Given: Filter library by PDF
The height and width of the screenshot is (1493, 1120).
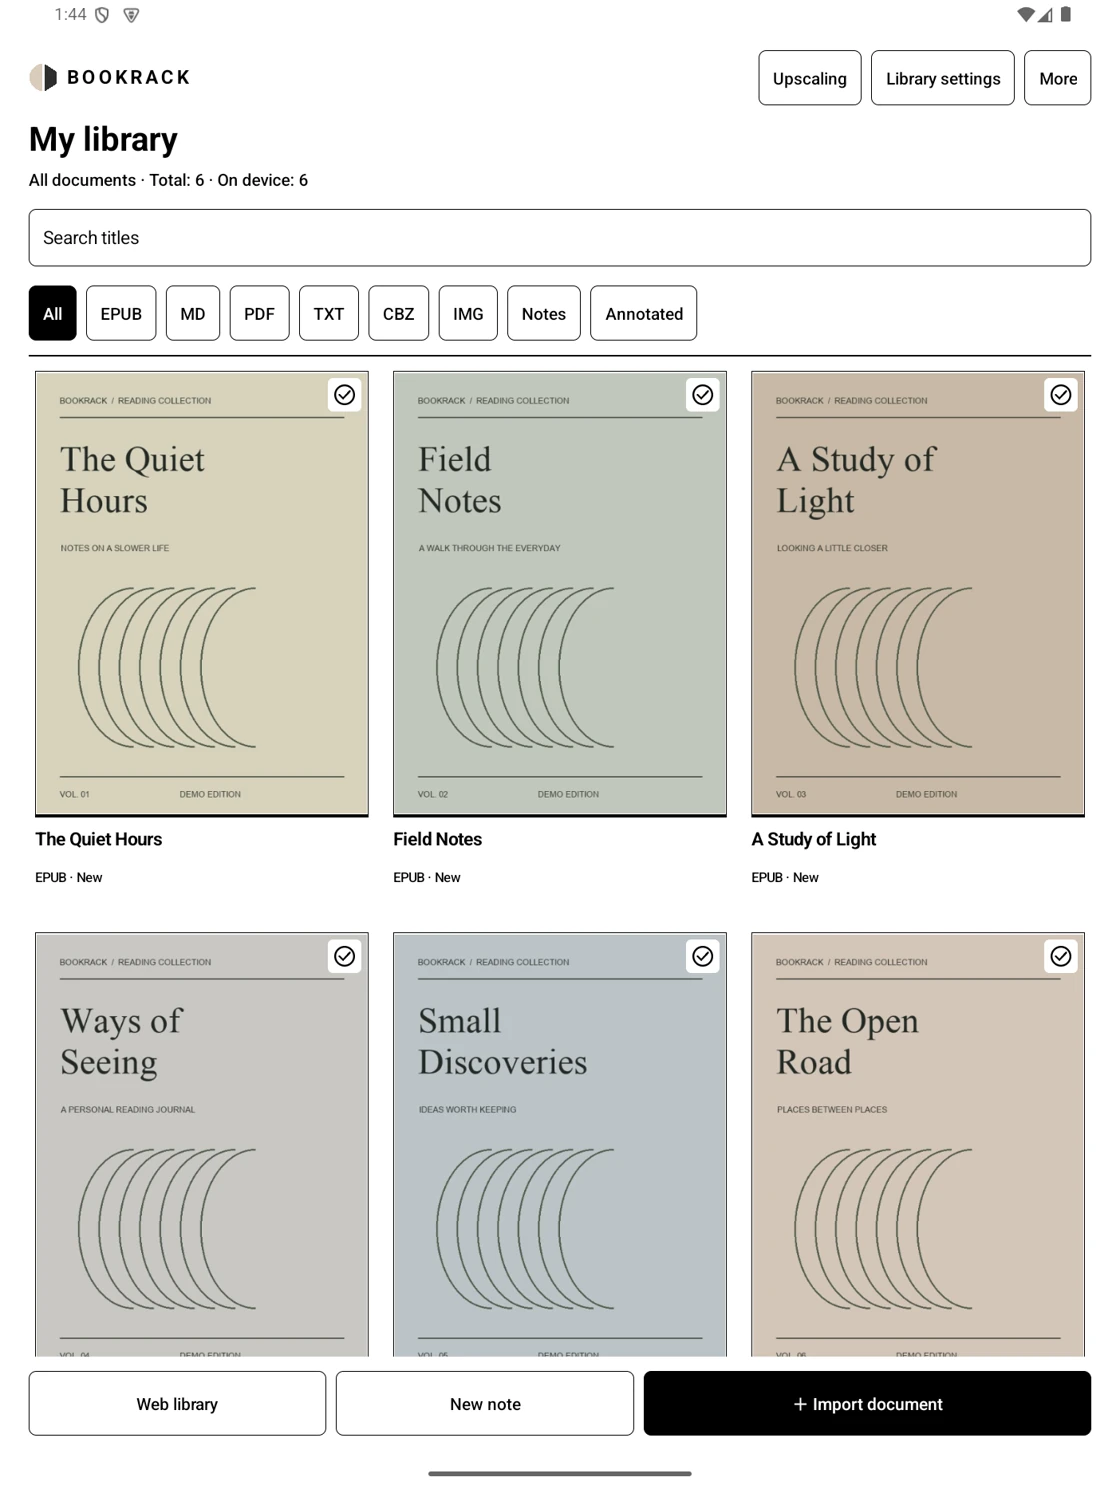Looking at the screenshot, I should click(x=259, y=313).
